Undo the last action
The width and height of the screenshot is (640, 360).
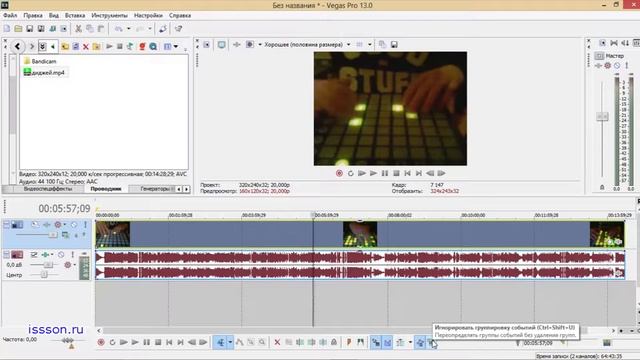point(118,29)
